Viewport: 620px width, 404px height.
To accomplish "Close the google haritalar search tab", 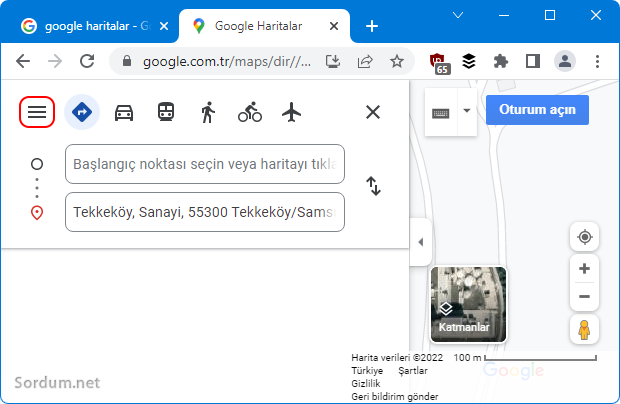I will pyautogui.click(x=164, y=26).
